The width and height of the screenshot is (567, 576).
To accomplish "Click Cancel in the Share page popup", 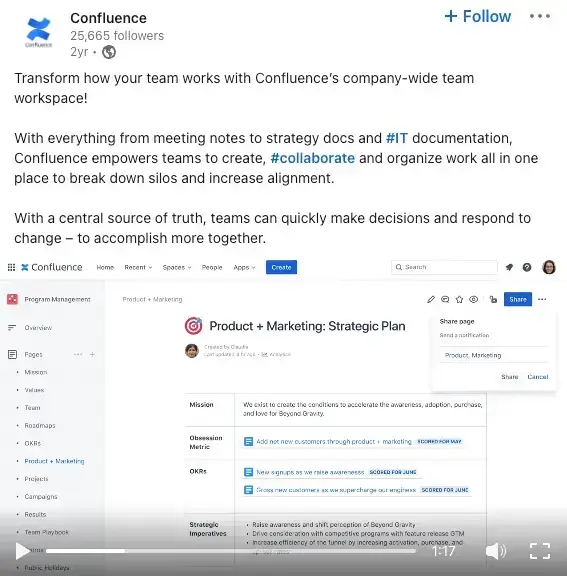I will coord(538,377).
